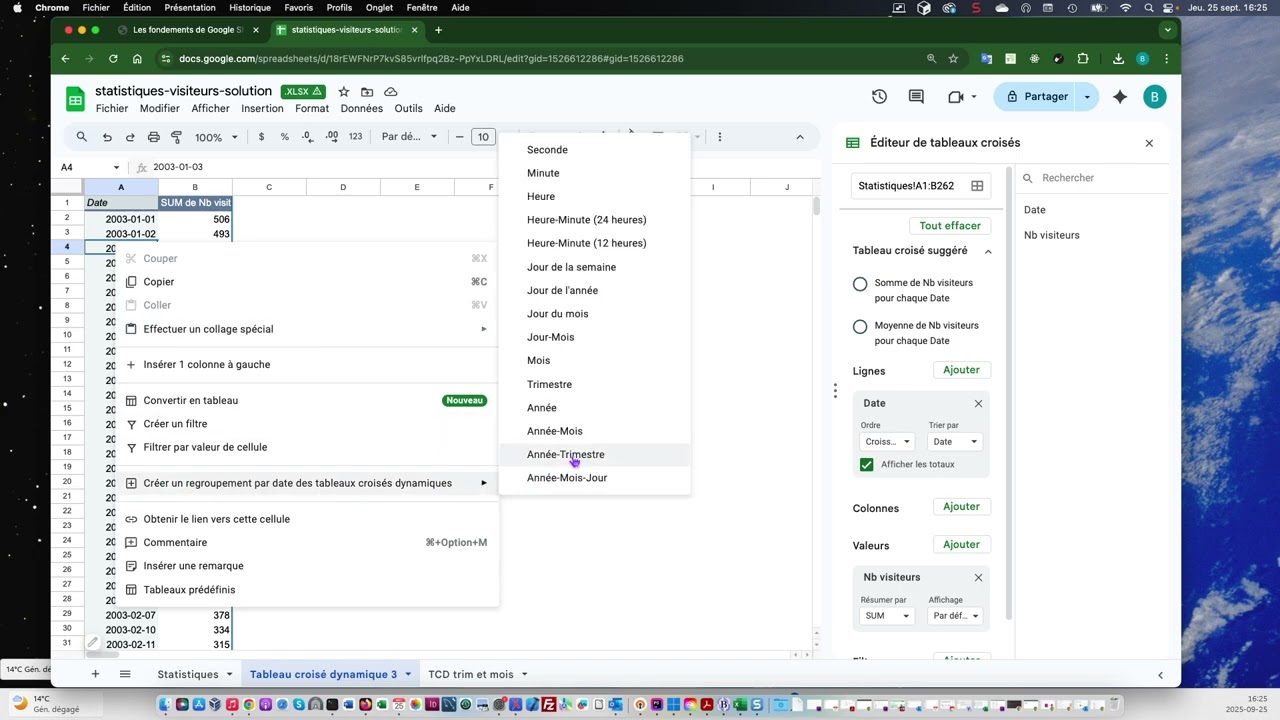Select Copier in context menu
1280x720 pixels.
click(x=307, y=282)
